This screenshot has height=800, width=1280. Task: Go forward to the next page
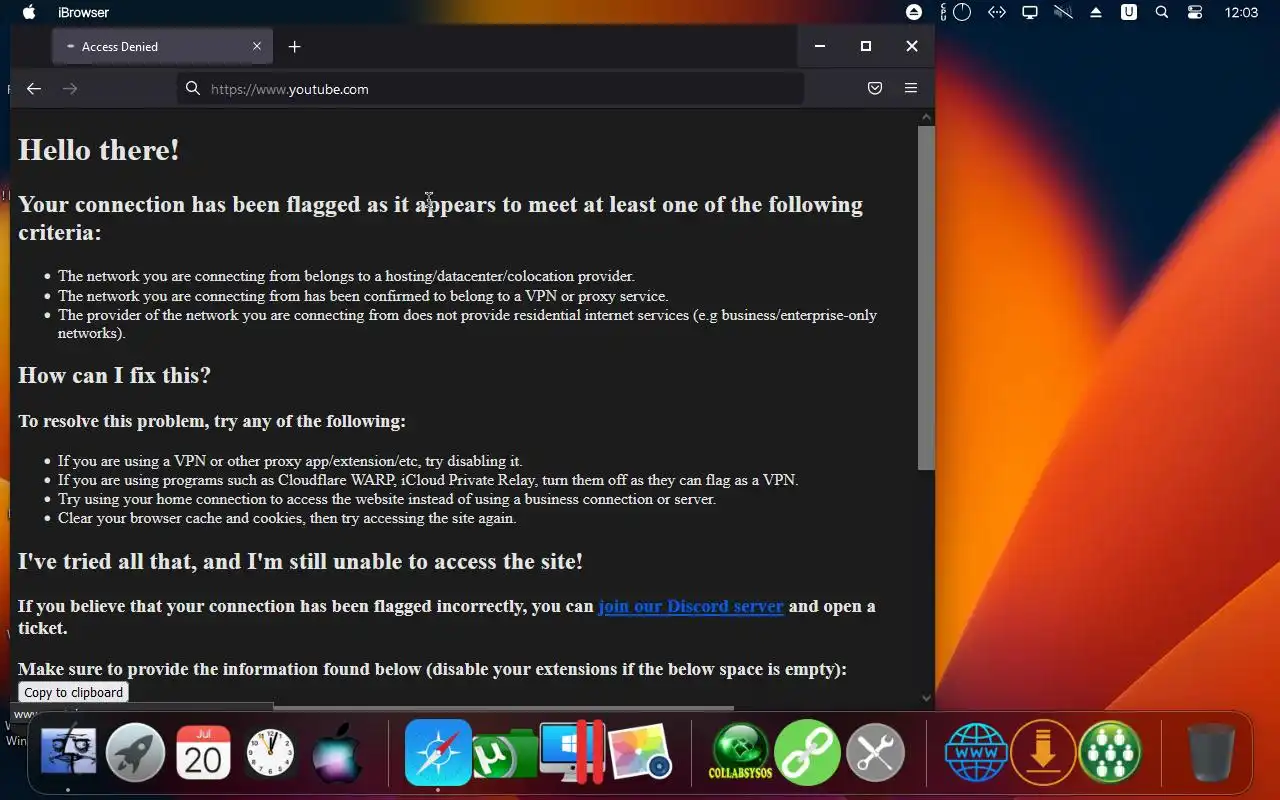tap(70, 89)
